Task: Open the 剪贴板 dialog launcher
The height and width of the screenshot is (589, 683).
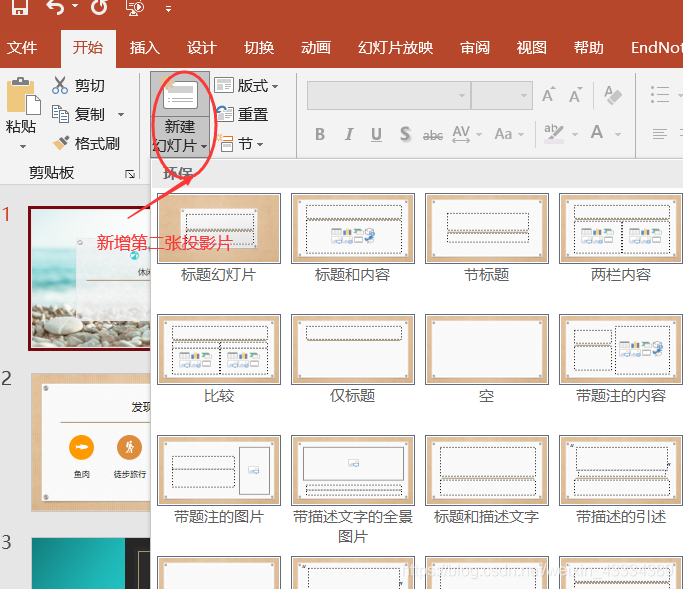Action: click(130, 174)
